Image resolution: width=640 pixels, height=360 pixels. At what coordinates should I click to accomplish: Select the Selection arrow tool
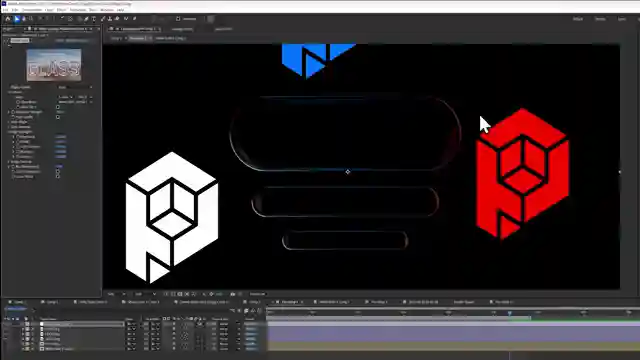[17, 19]
